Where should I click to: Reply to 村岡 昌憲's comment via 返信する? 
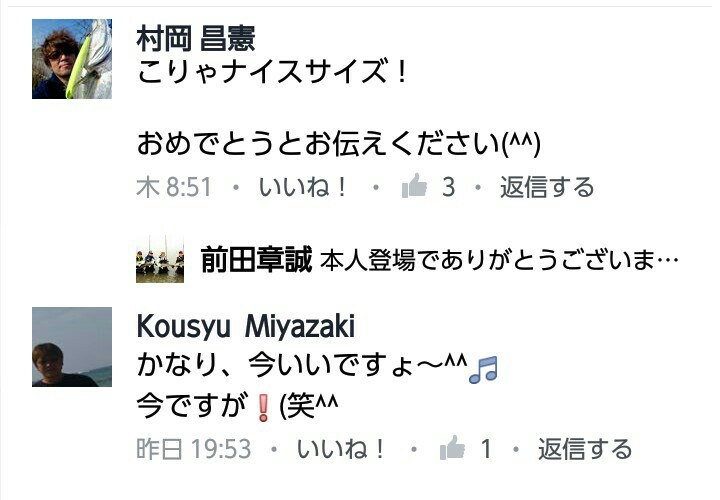(547, 187)
